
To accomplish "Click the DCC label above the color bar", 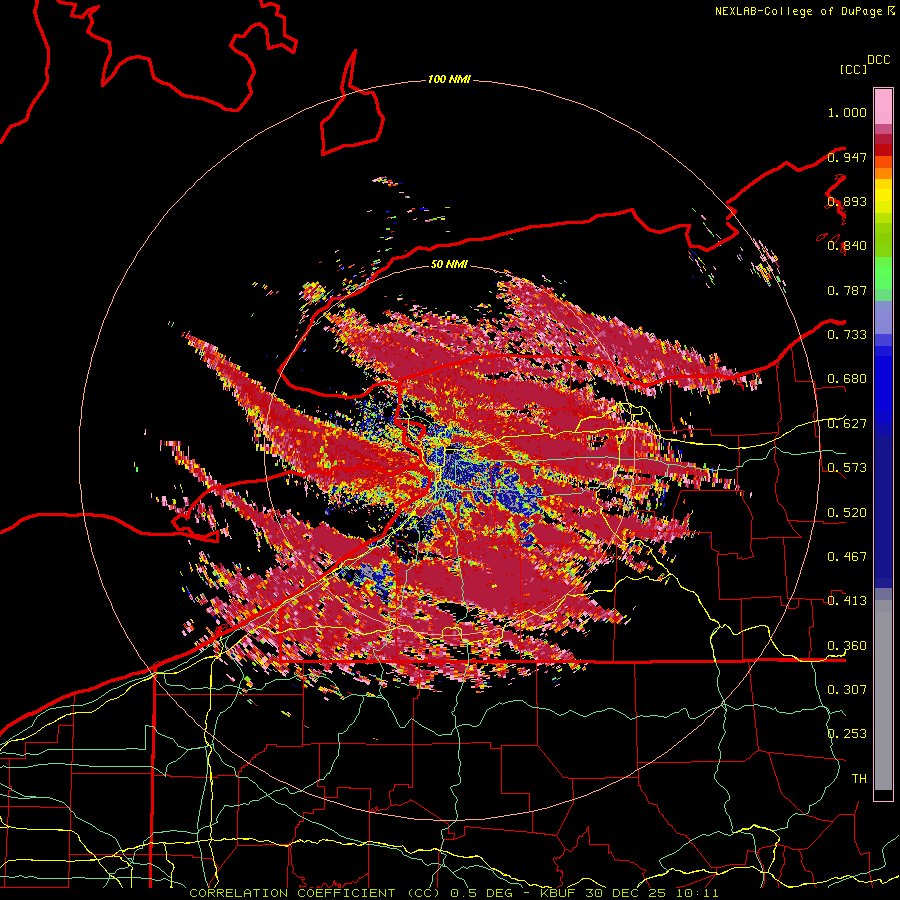I will pyautogui.click(x=879, y=60).
